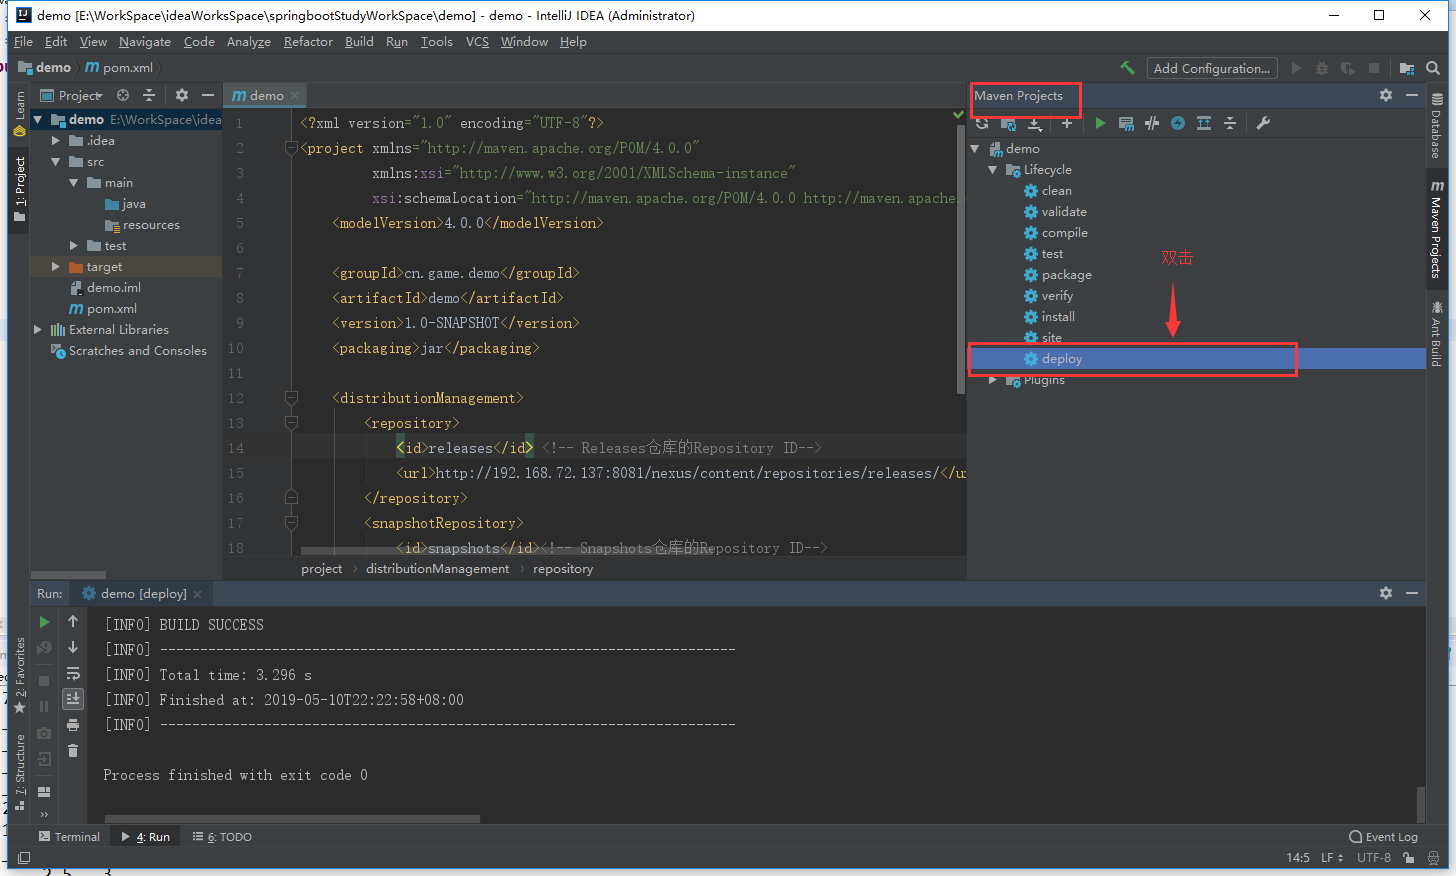
Task: Select the install lifecycle goal
Action: [1058, 317]
